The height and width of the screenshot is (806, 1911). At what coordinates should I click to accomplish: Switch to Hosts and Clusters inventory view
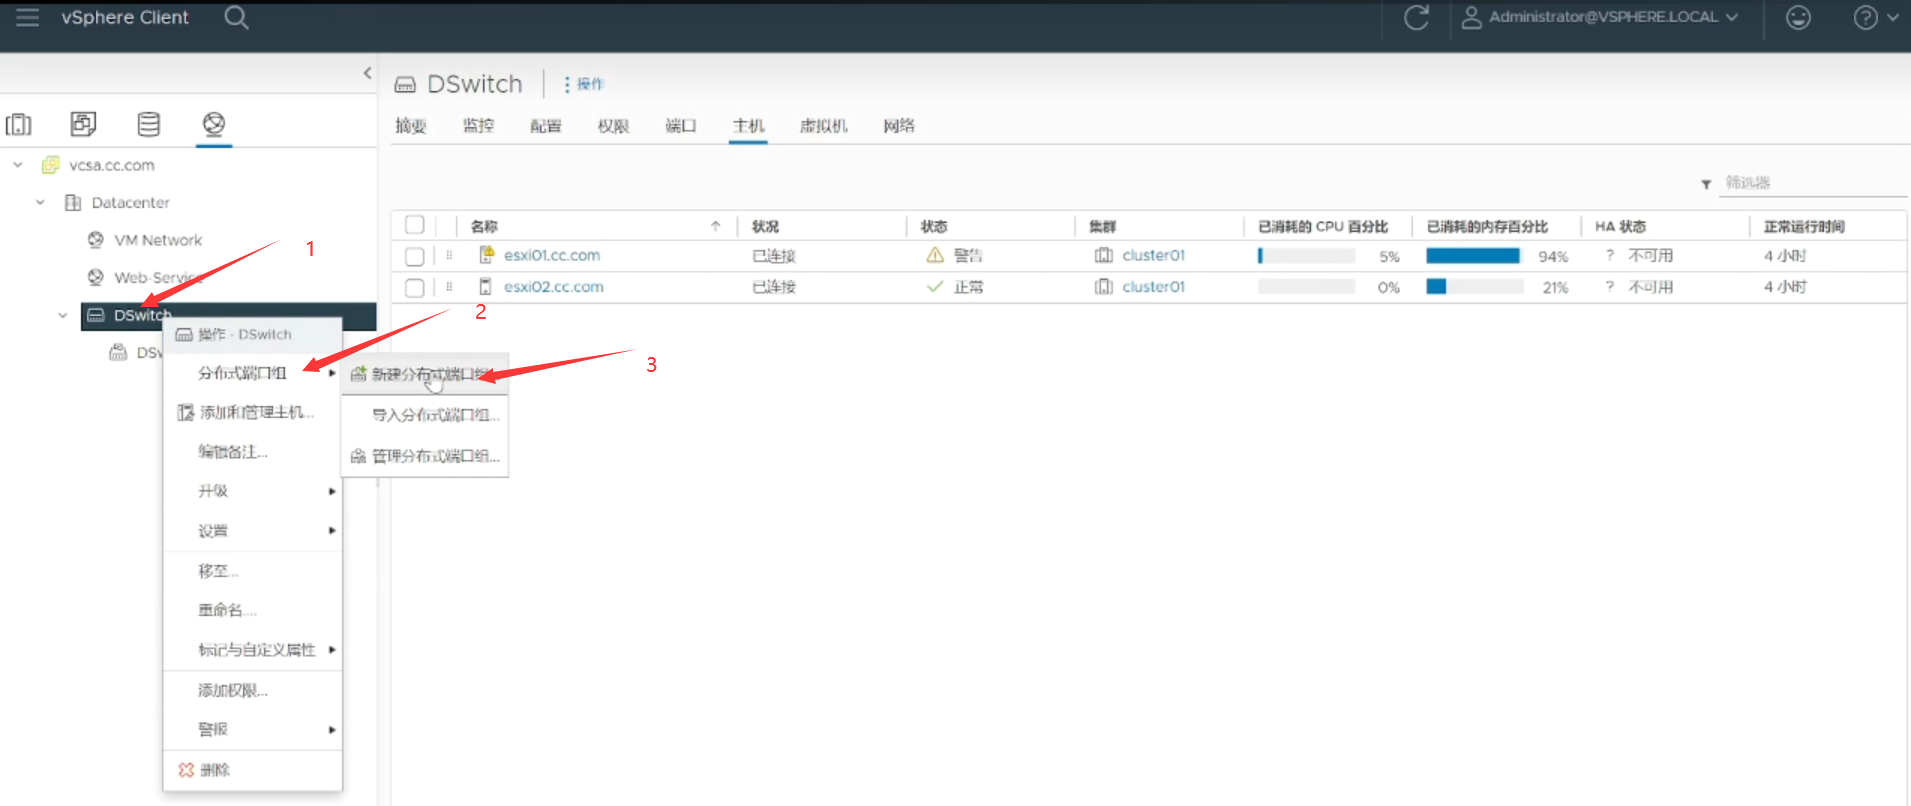pyautogui.click(x=19, y=124)
